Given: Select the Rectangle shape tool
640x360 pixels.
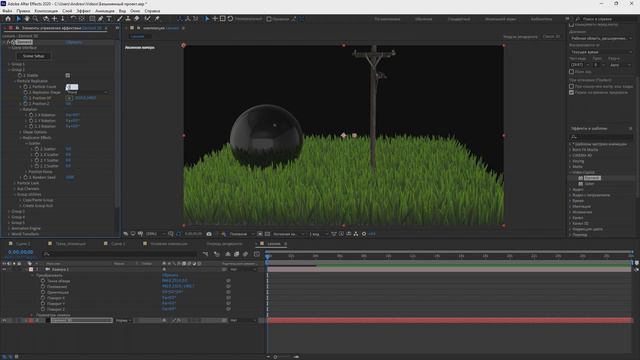Looking at the screenshot, I should pos(92,19).
